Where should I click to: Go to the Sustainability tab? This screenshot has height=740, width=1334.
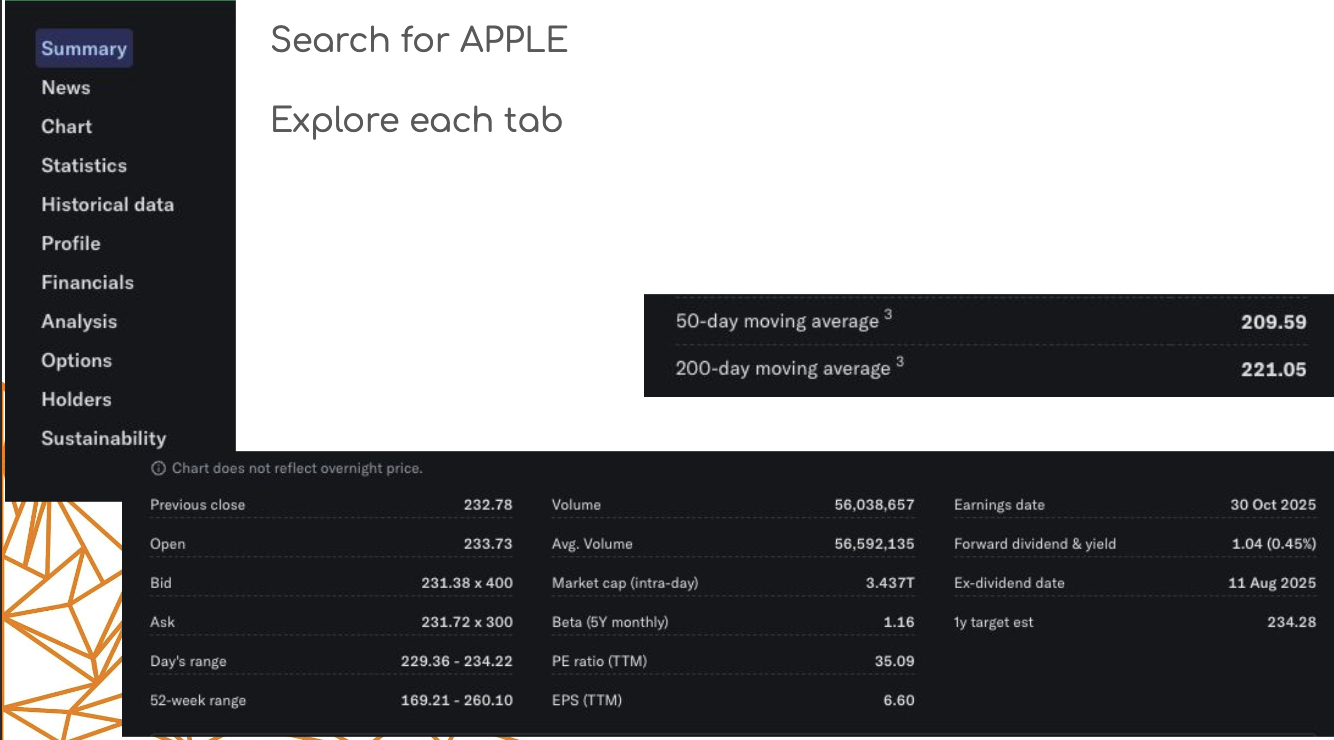point(104,438)
